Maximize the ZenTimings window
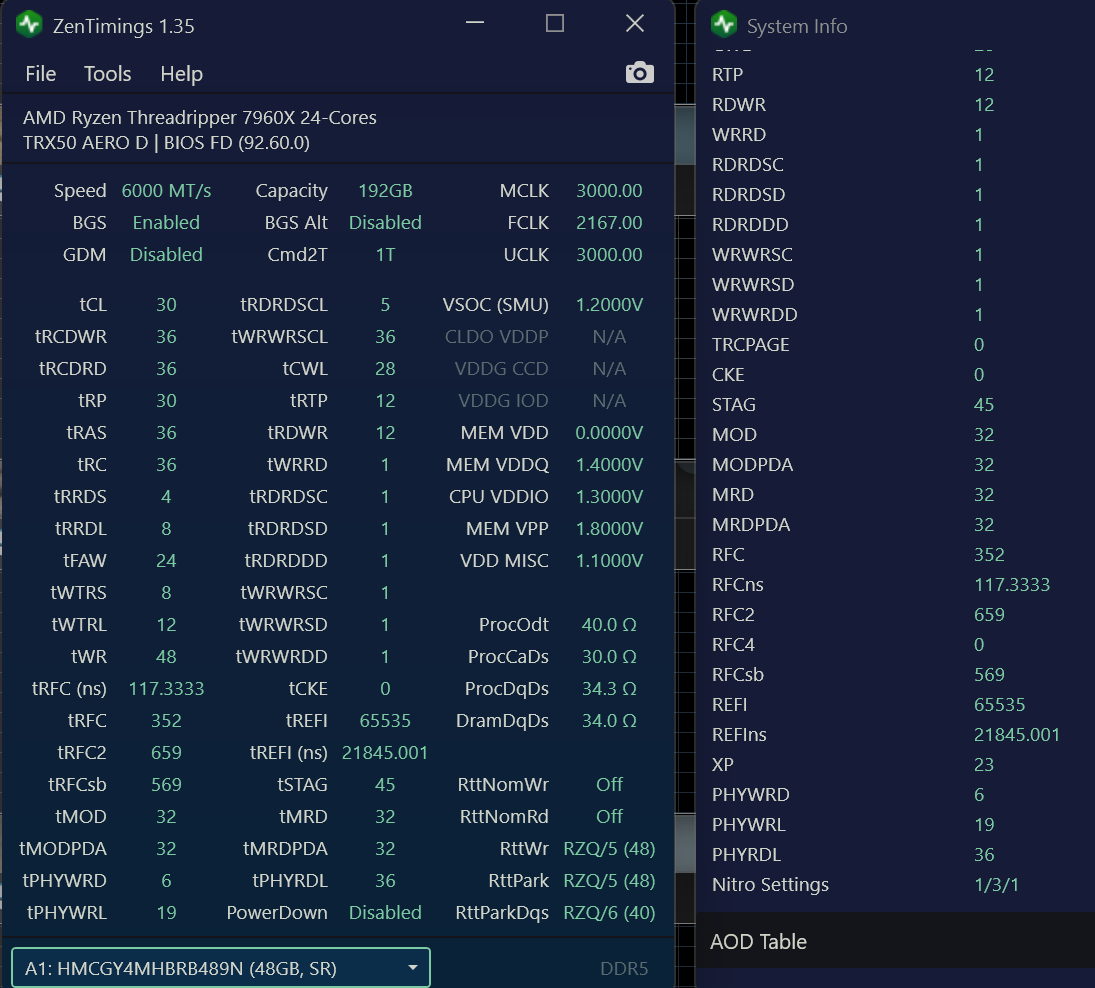Viewport: 1095px width, 988px height. click(x=555, y=24)
